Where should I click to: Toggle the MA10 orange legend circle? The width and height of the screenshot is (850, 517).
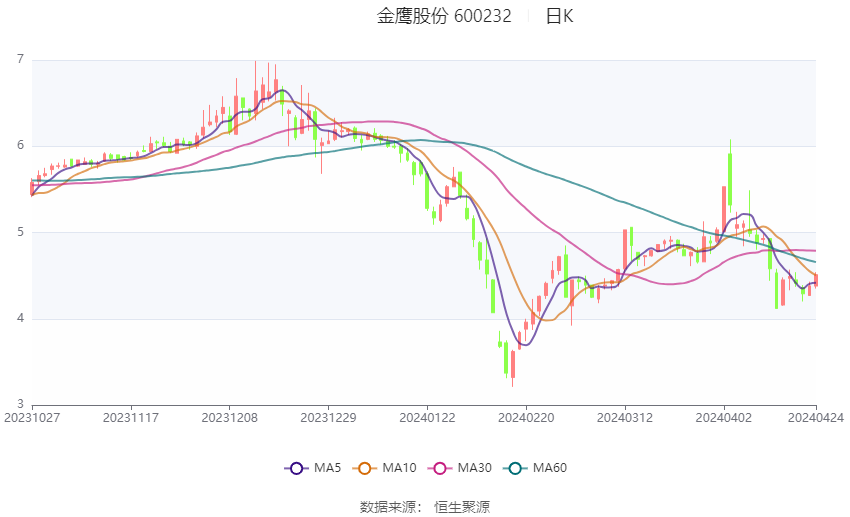(364, 468)
